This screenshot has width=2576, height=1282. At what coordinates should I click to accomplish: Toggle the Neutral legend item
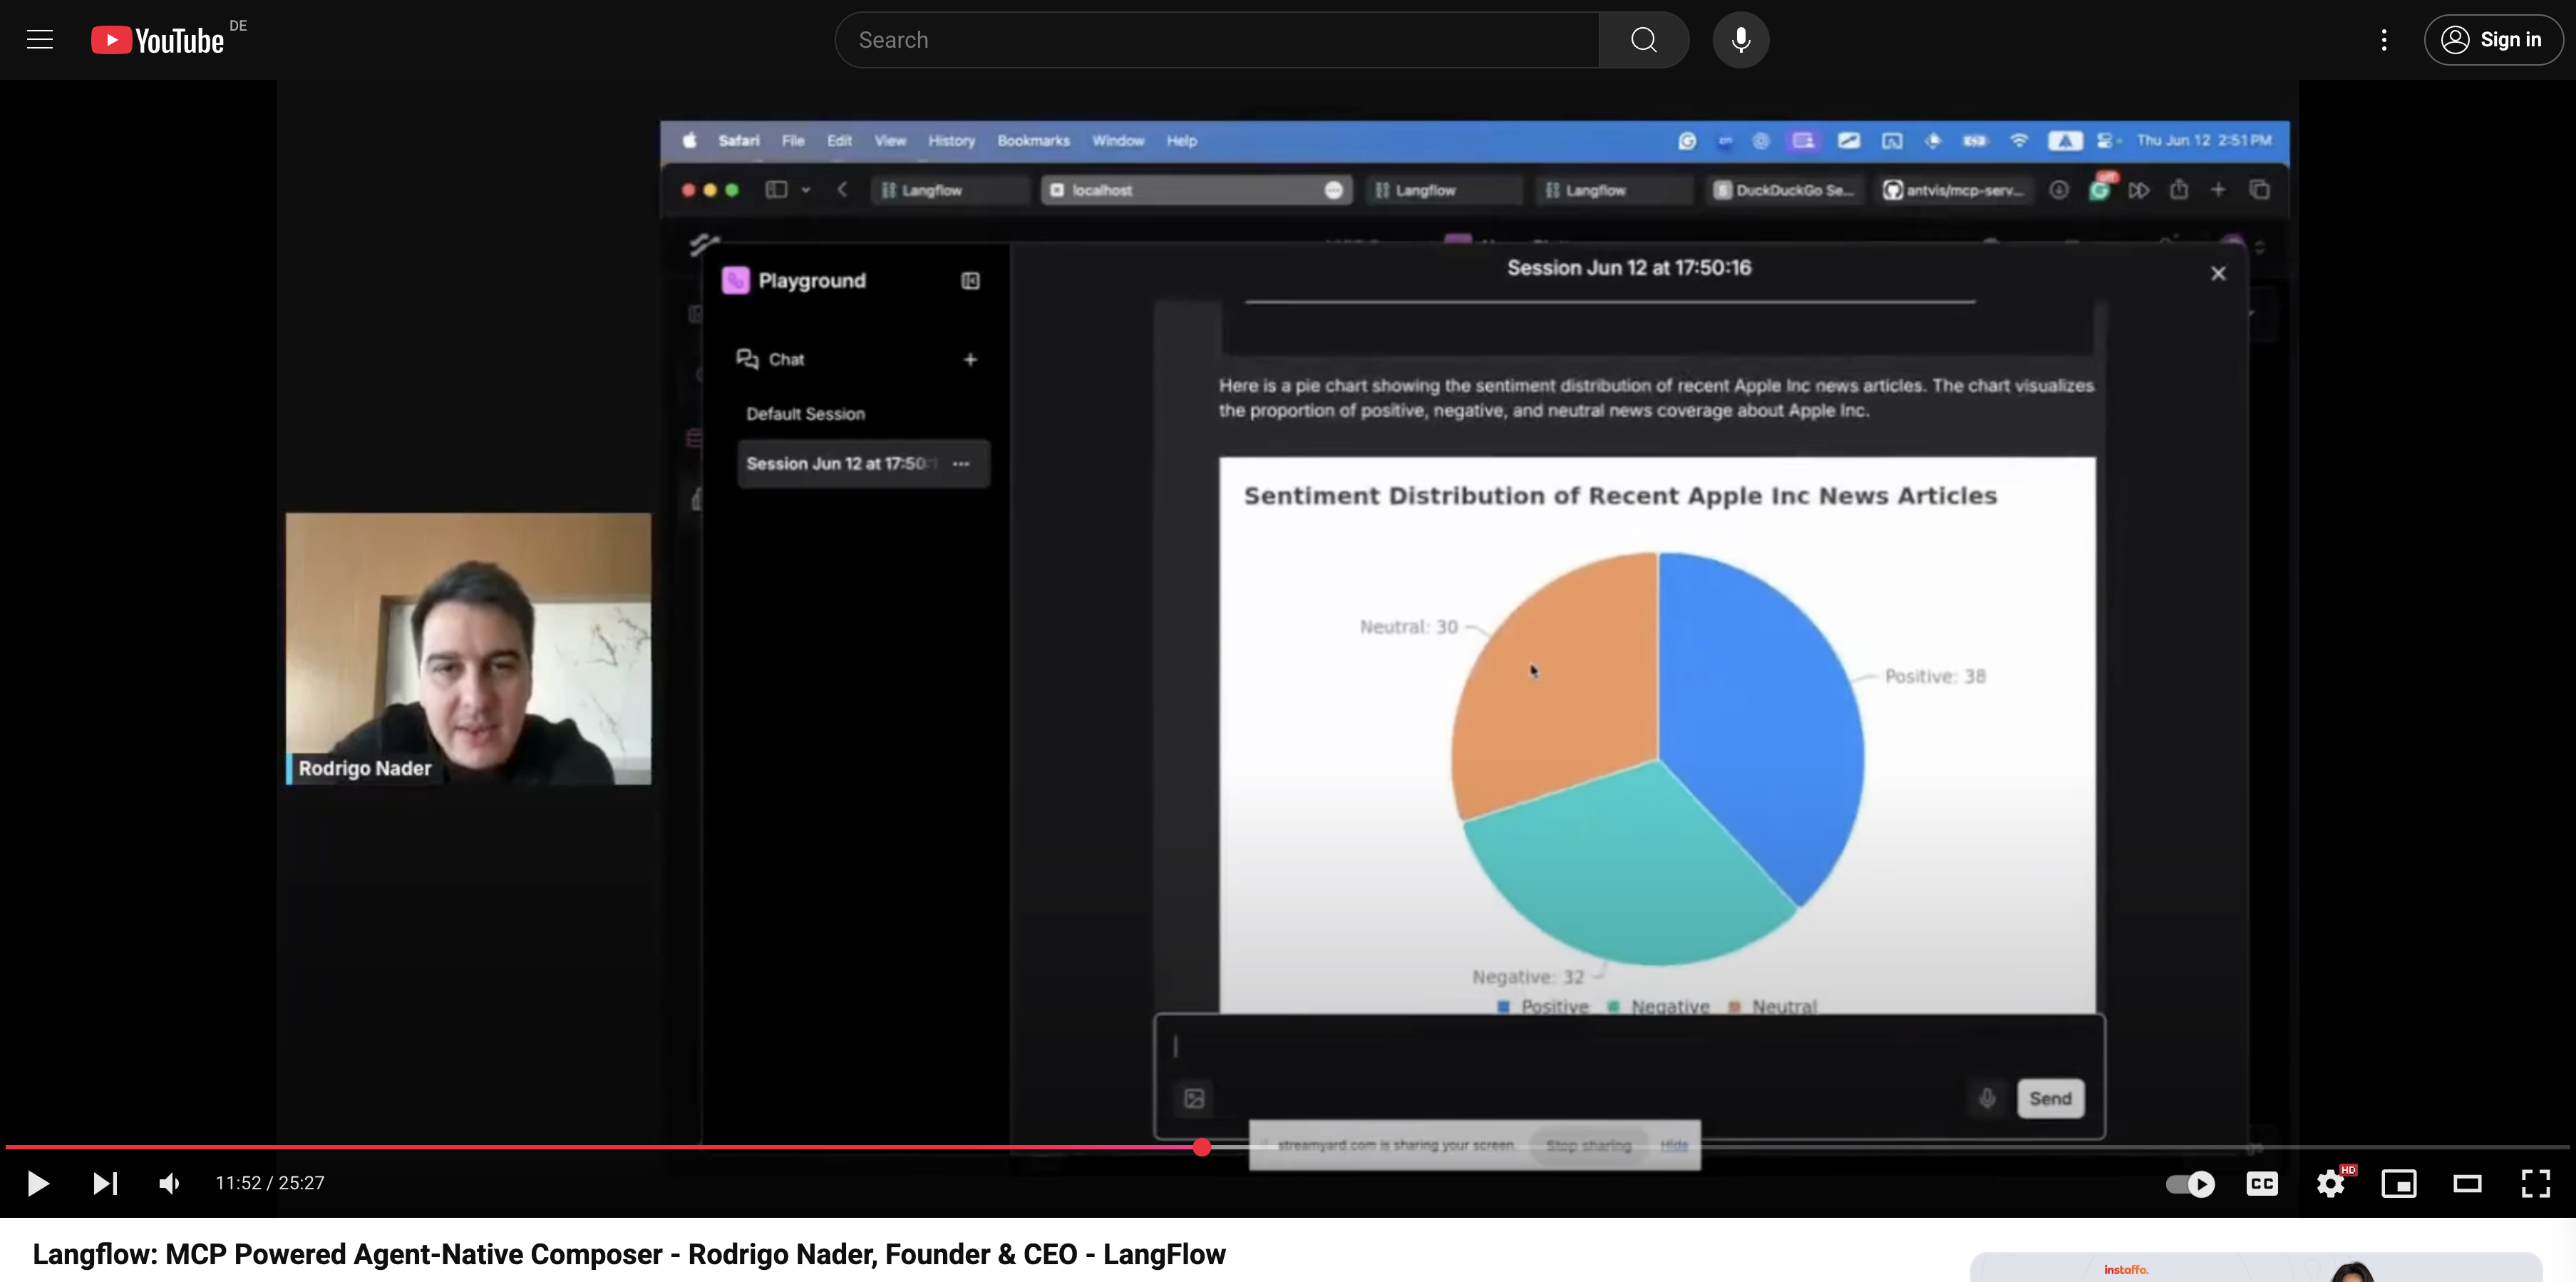[1773, 1005]
